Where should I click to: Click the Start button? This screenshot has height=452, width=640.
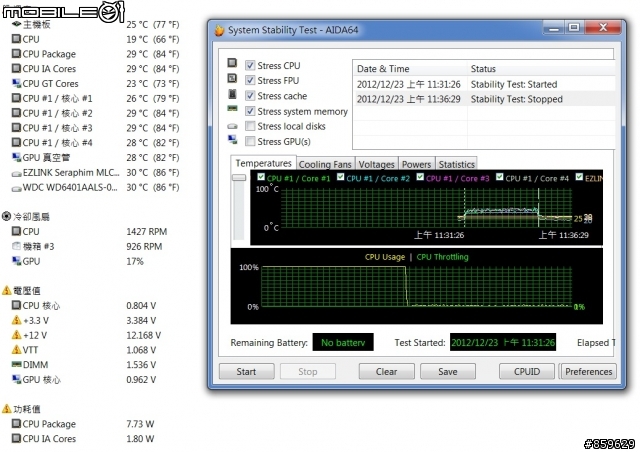click(x=247, y=372)
